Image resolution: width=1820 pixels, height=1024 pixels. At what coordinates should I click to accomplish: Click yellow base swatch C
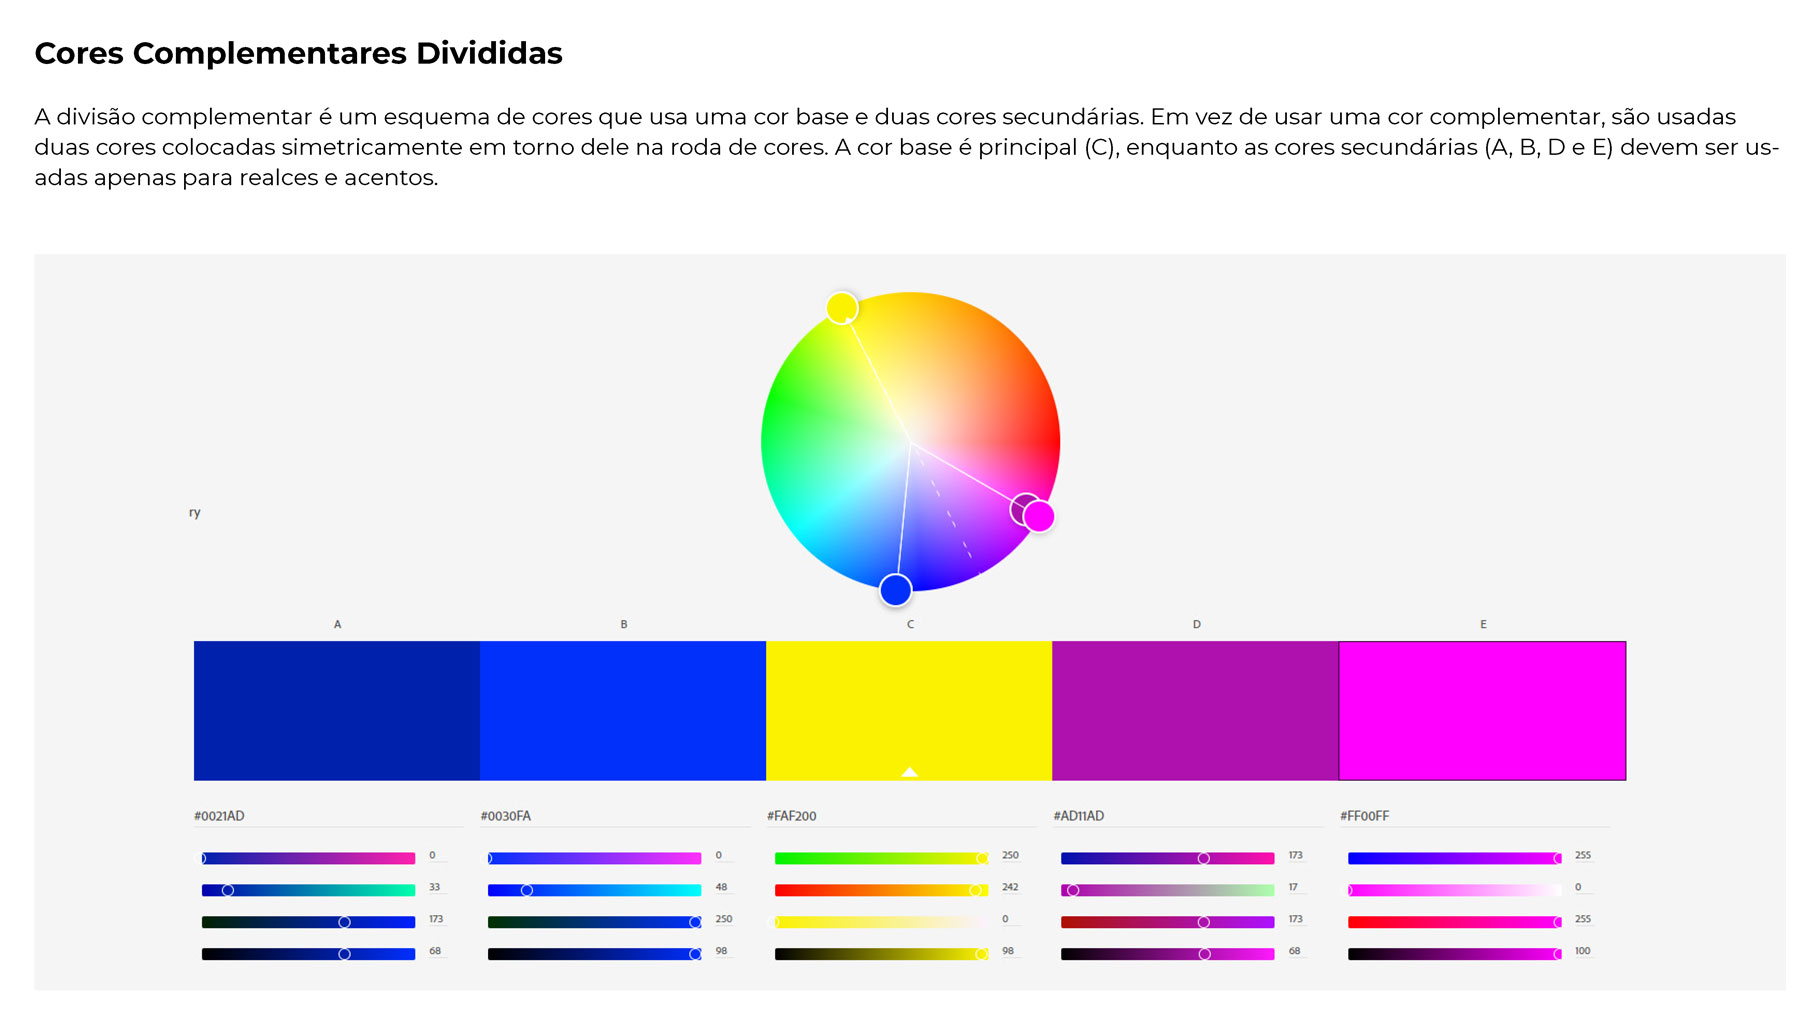(x=909, y=710)
